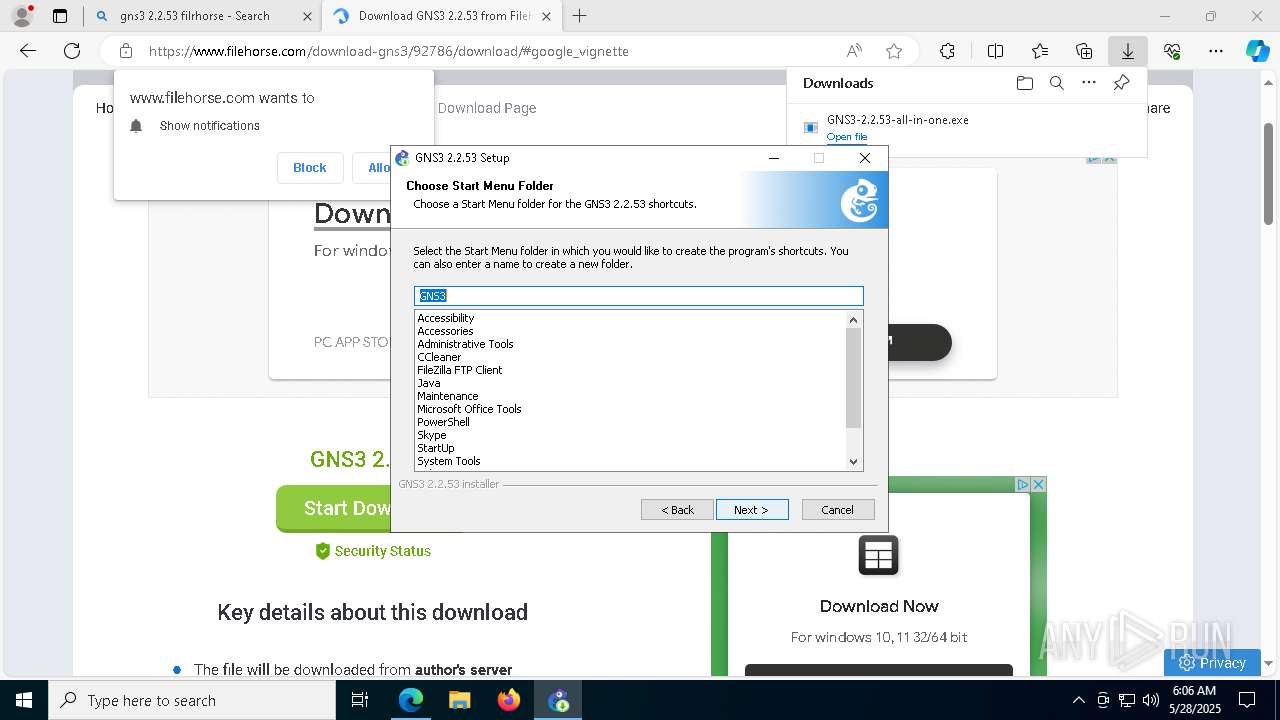This screenshot has height=720, width=1280.
Task: Click the Windows taskbar search box
Action: tap(192, 700)
